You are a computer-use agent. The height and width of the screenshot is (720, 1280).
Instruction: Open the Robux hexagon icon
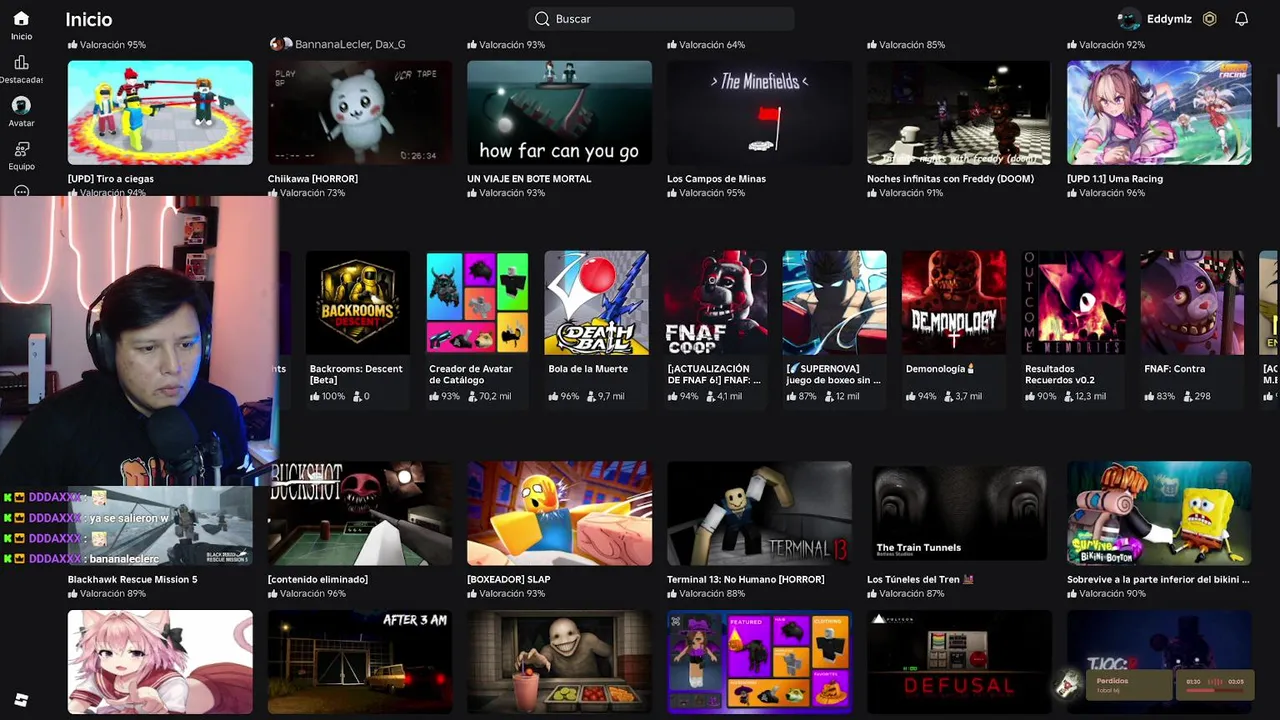[1209, 19]
